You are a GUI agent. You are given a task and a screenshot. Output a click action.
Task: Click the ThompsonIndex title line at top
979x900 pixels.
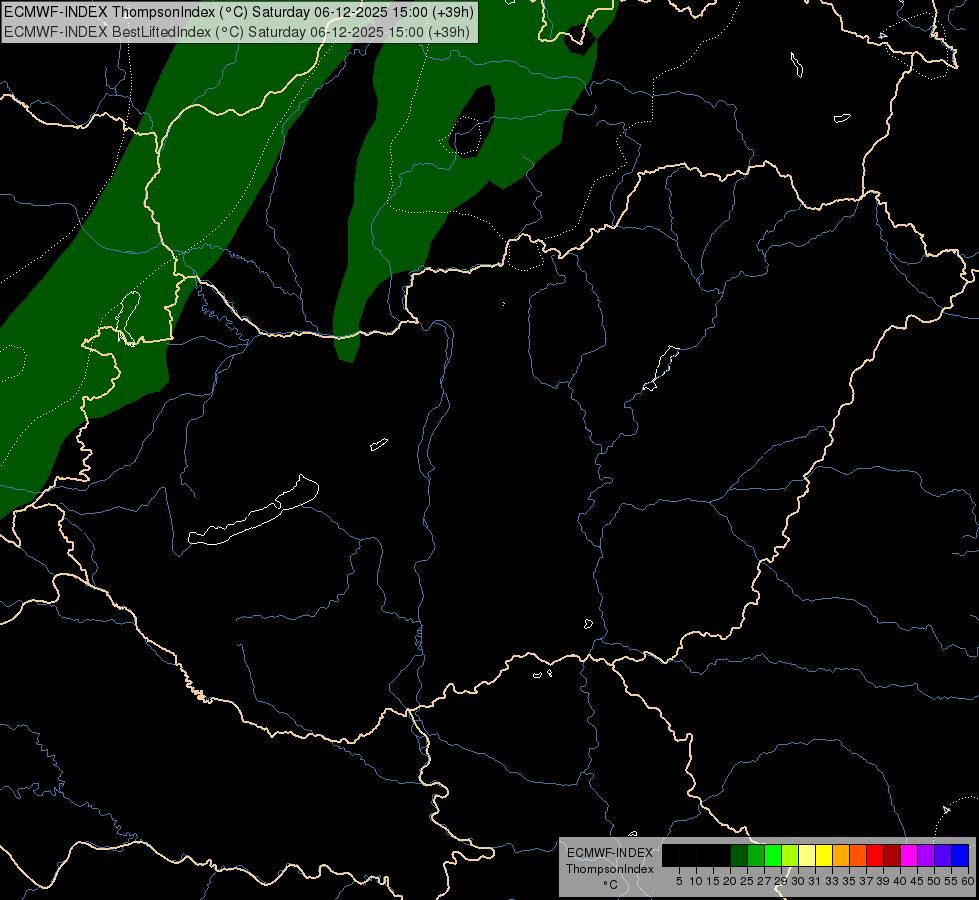(x=239, y=12)
